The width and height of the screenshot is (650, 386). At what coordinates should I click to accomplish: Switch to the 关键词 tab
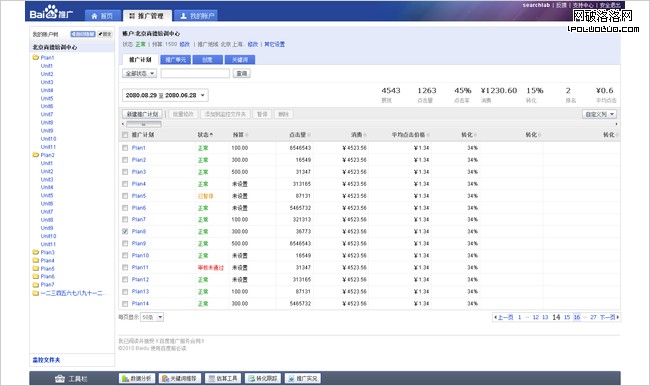click(x=240, y=60)
